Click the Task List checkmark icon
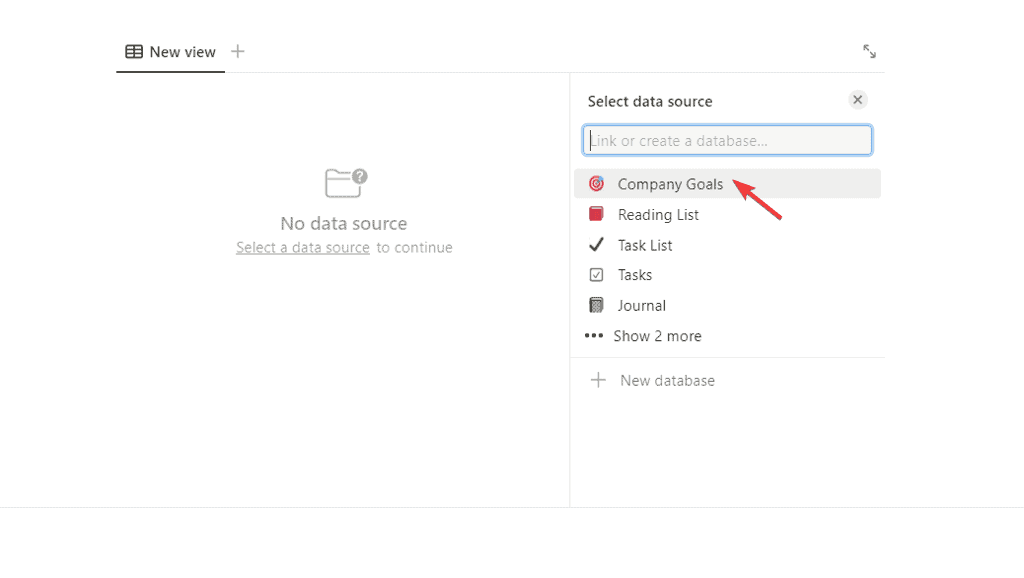Image resolution: width=1024 pixels, height=578 pixels. pyautogui.click(x=596, y=245)
